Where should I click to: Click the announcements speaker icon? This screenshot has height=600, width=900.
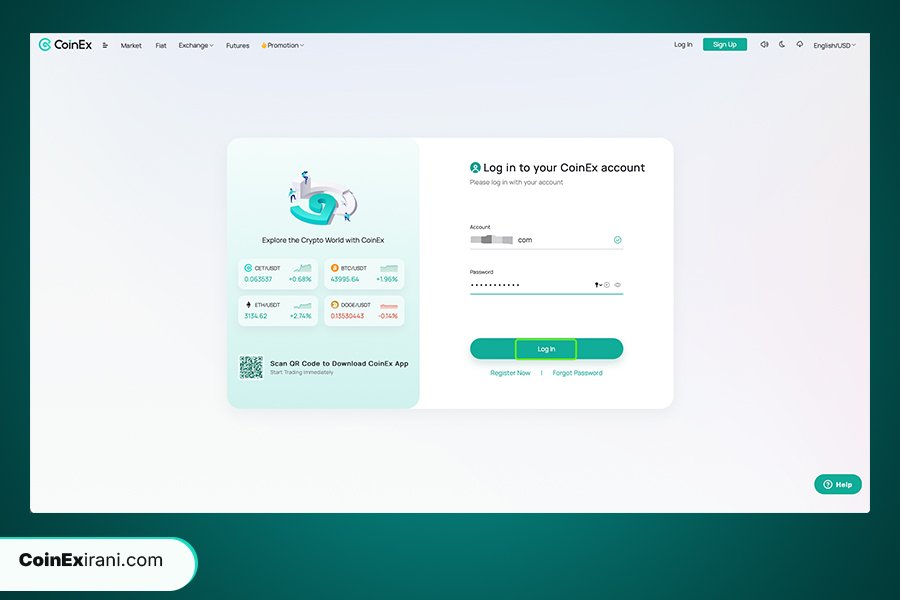click(x=764, y=44)
